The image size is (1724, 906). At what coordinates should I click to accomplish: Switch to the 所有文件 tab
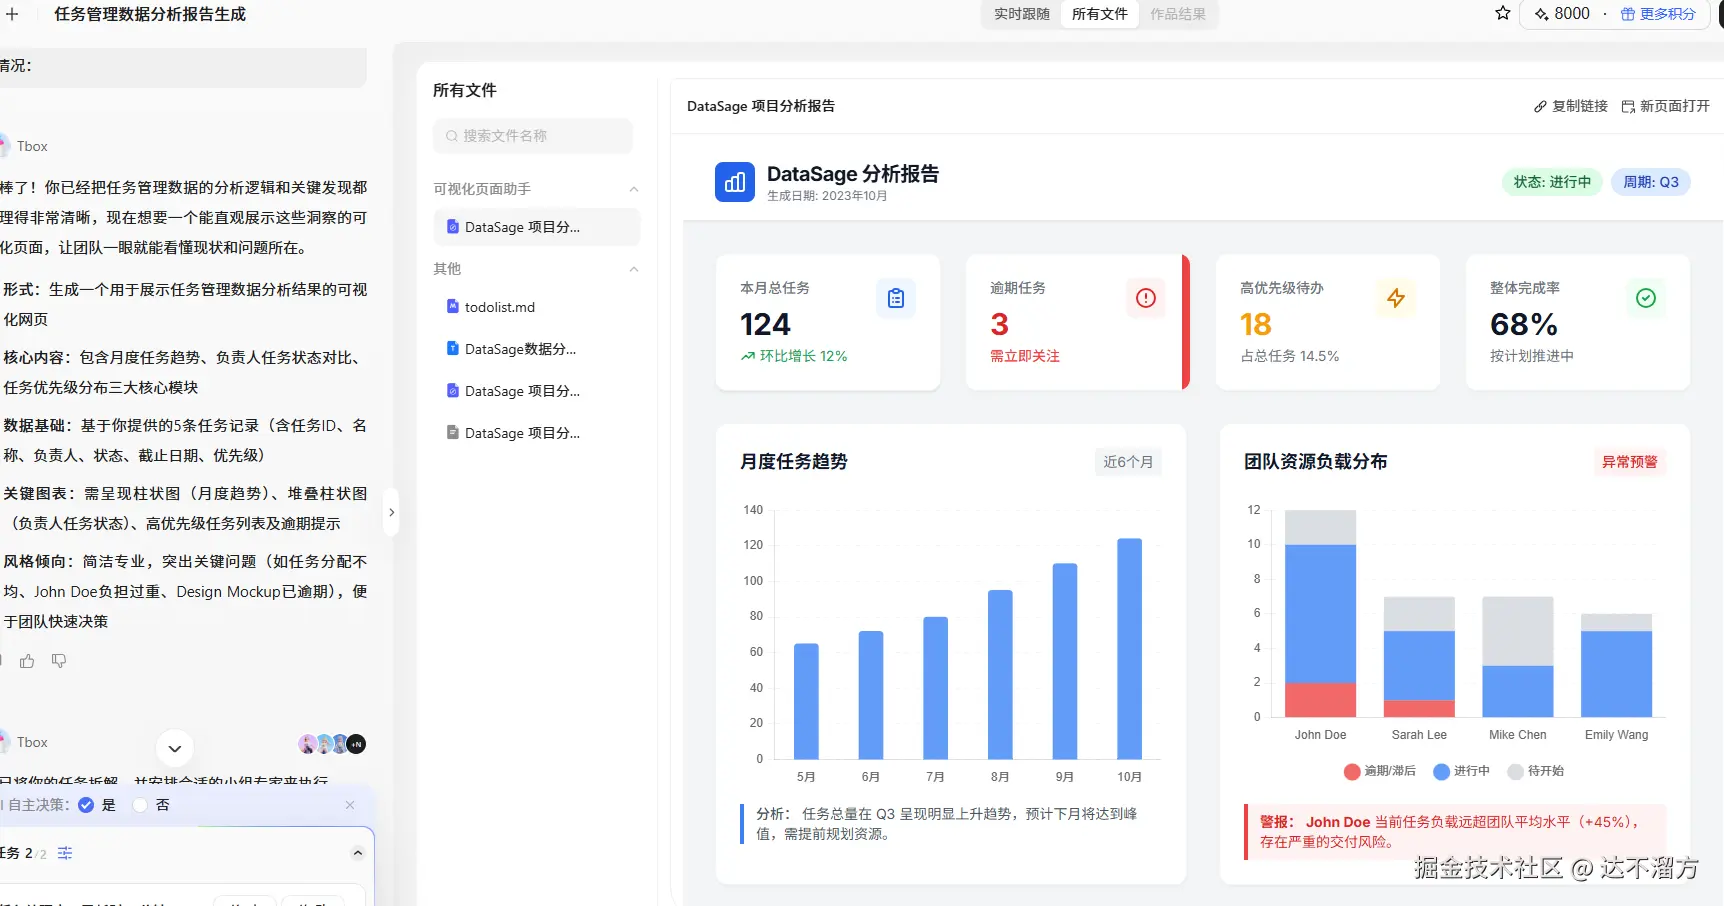tap(1099, 14)
